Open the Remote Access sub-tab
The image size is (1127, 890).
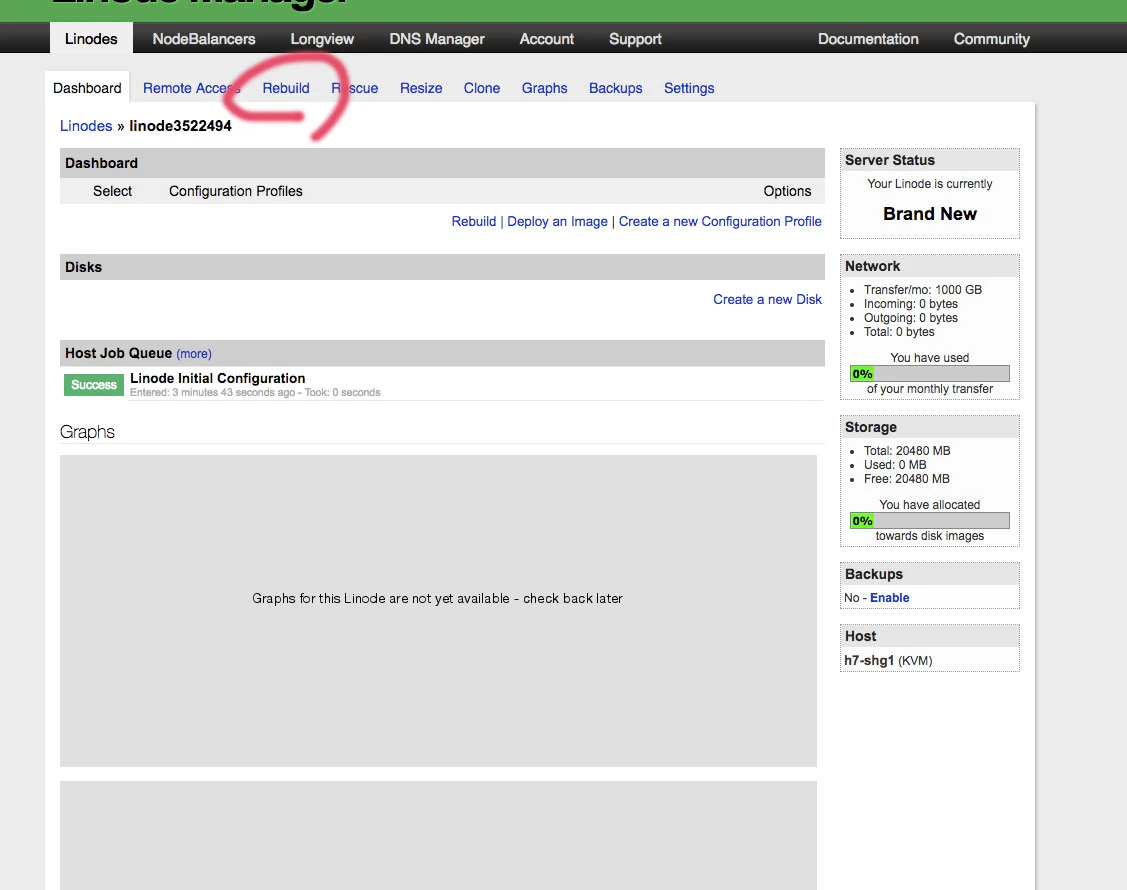click(191, 88)
